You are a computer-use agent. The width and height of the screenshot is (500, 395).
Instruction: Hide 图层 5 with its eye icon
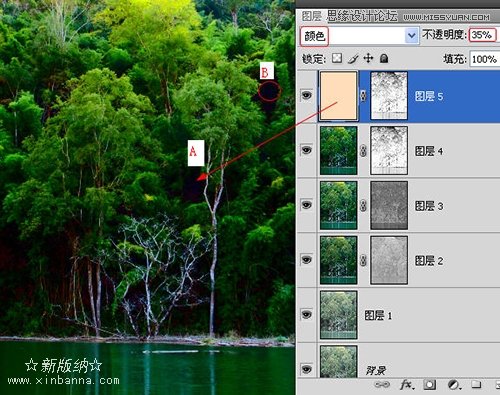tap(307, 96)
